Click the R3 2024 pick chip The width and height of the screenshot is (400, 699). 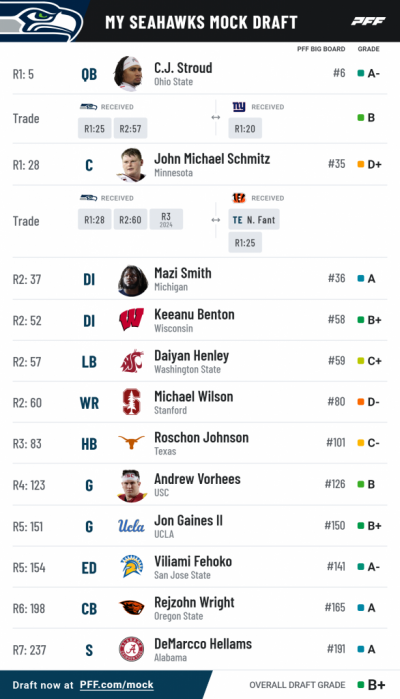pos(166,219)
